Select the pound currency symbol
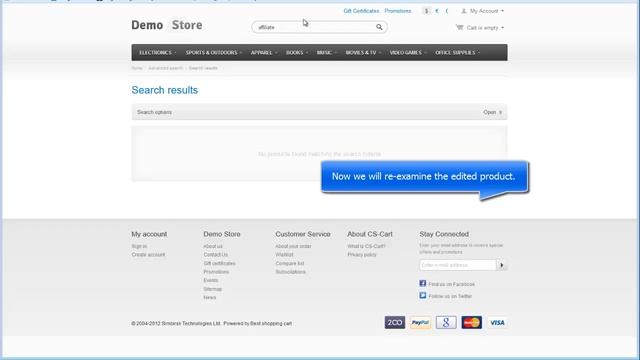Screen dimensions: 640x360 coord(447,11)
